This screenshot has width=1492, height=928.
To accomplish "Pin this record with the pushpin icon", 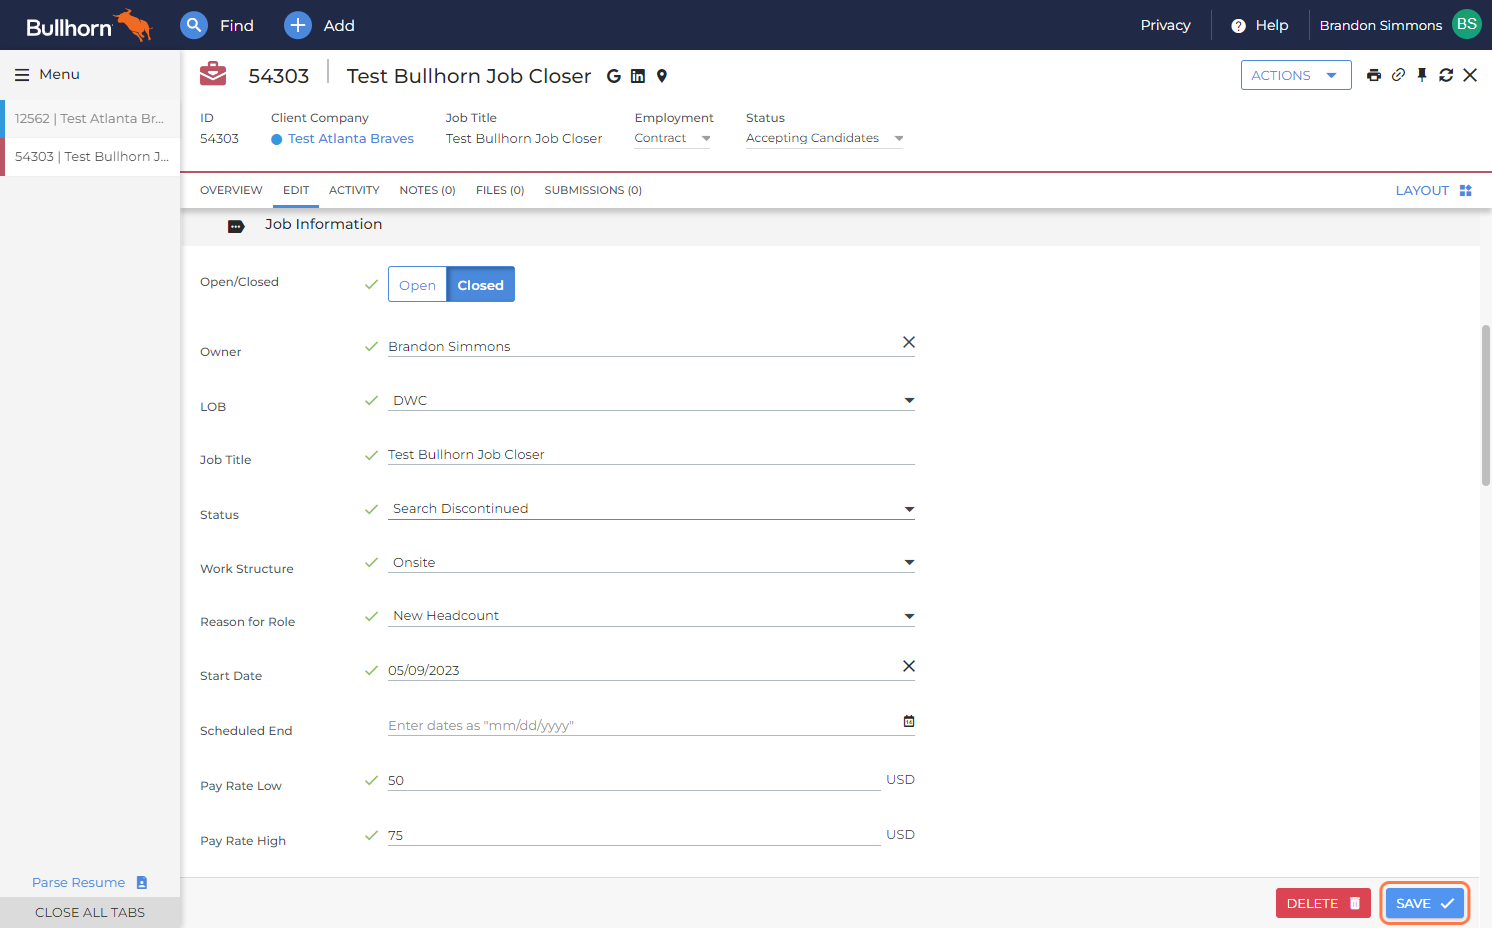I will pyautogui.click(x=1422, y=75).
